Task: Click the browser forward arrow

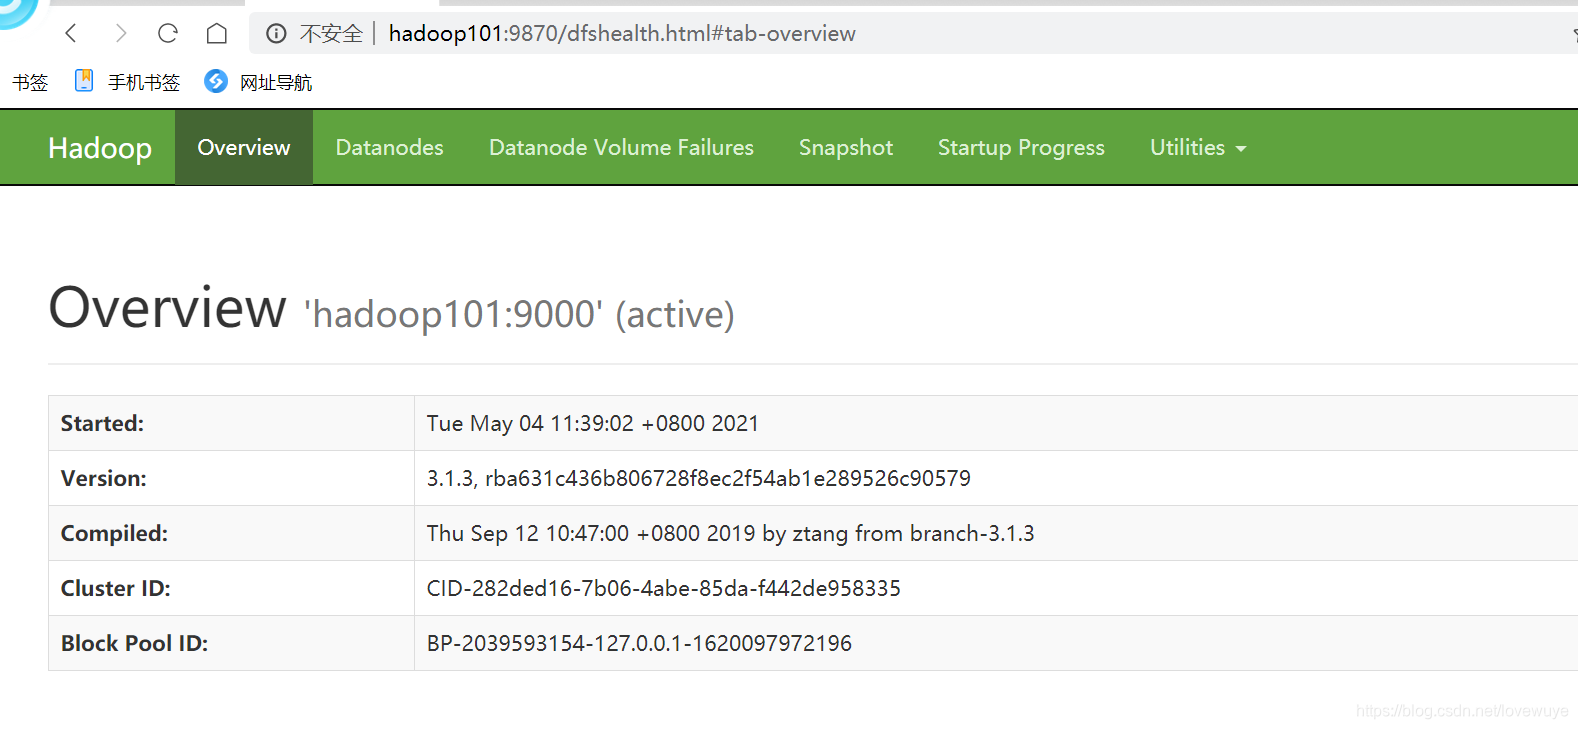Action: (120, 33)
